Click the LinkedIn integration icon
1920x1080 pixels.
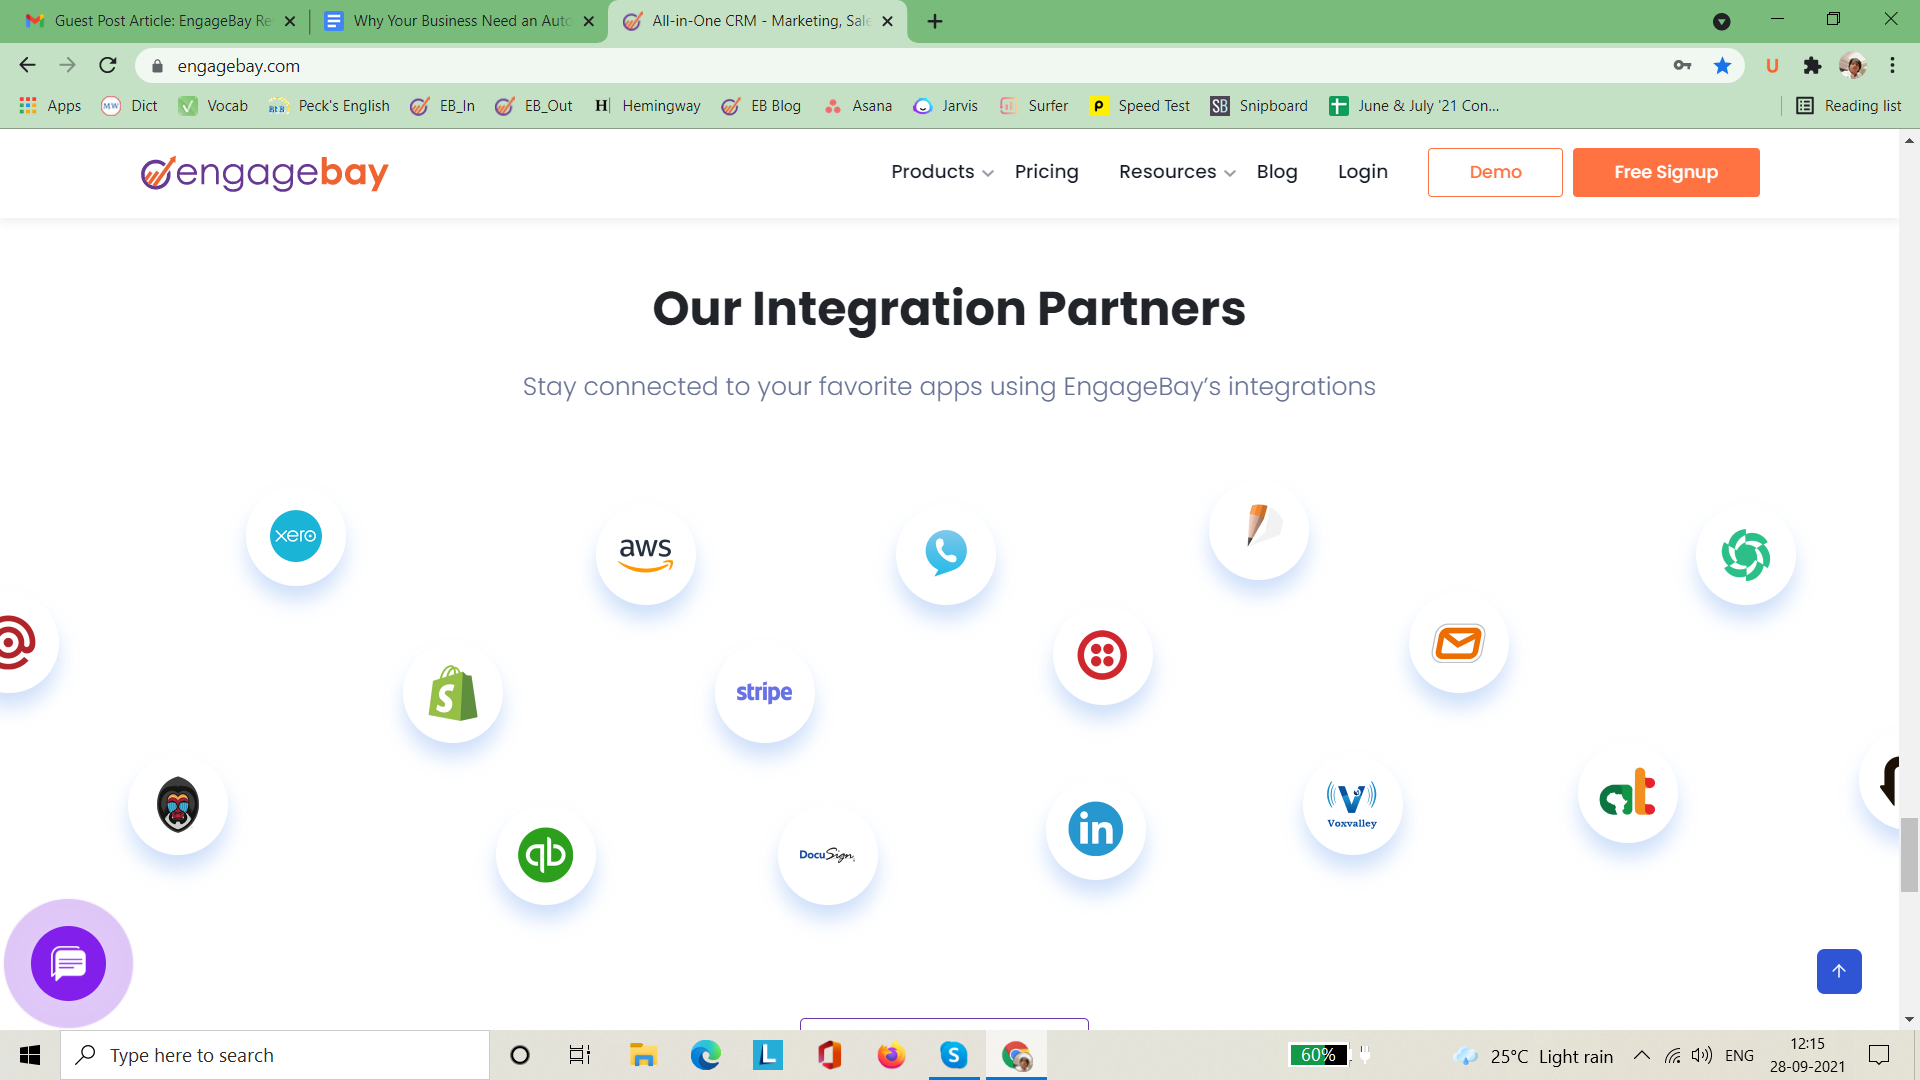pos(1096,829)
